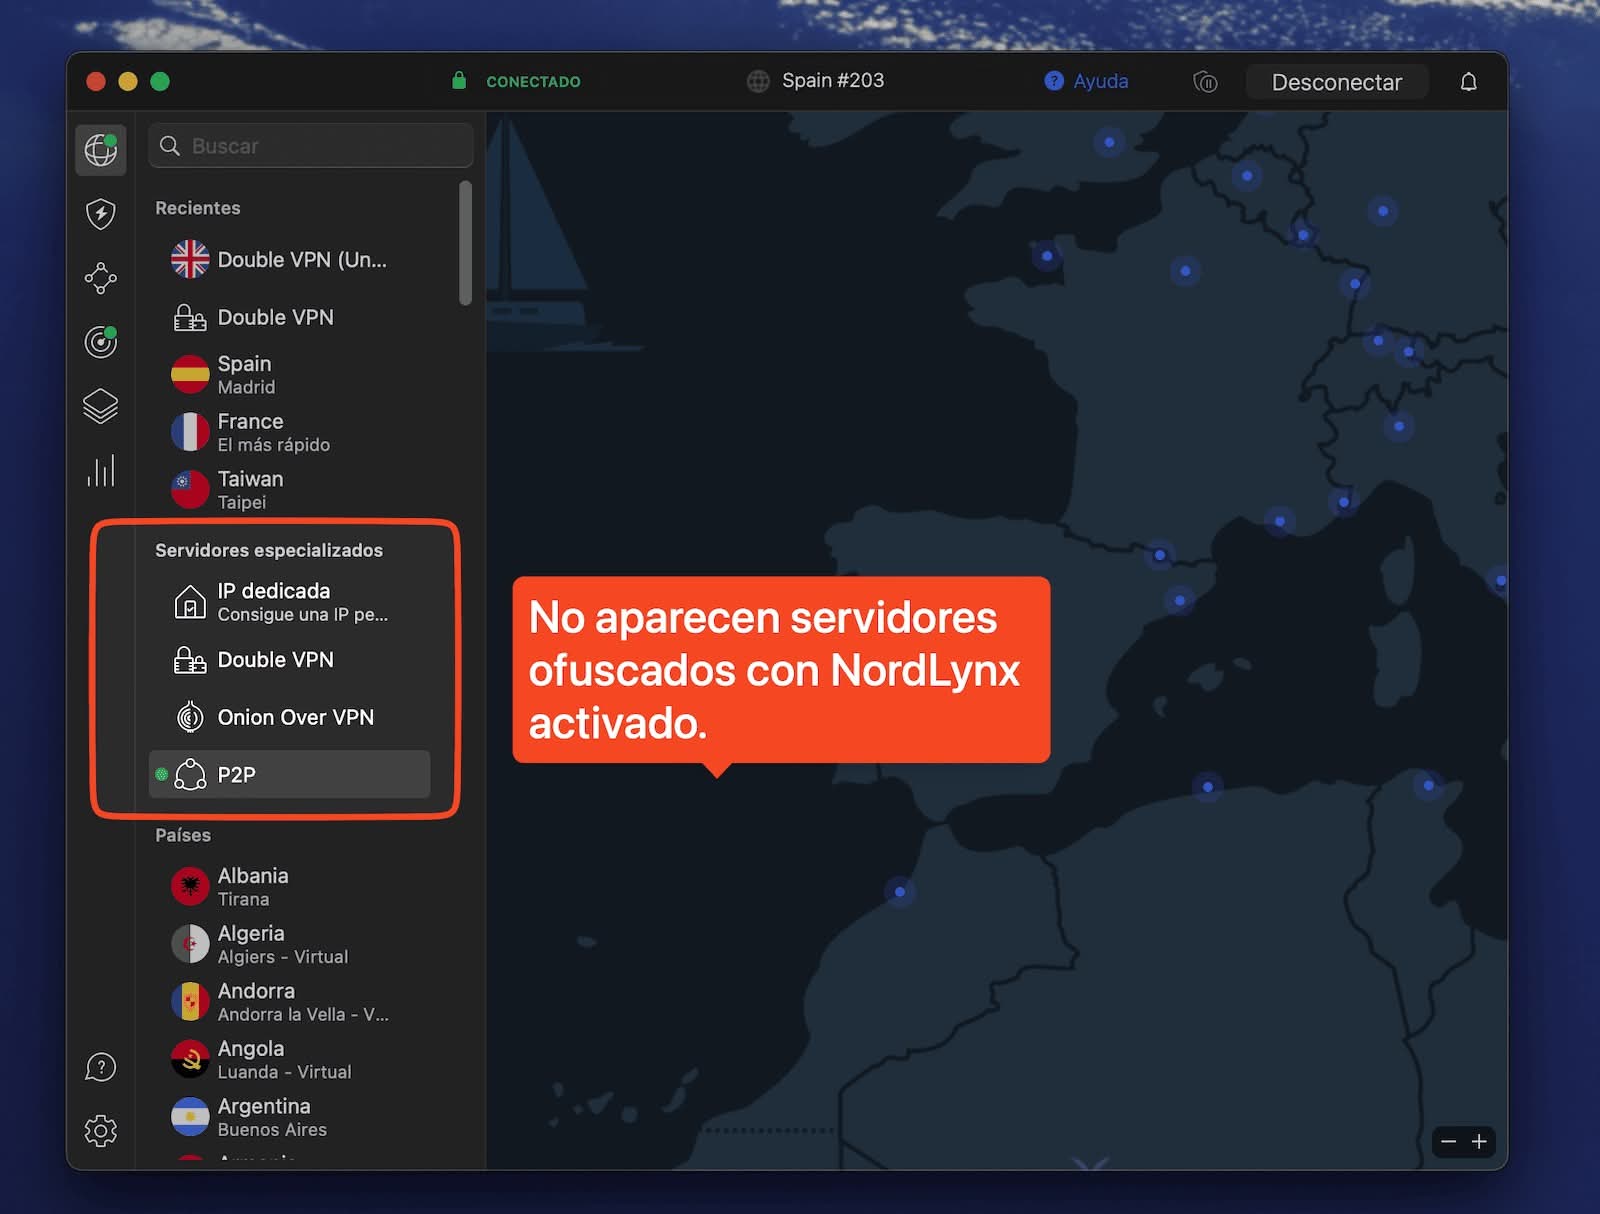Select Albania Tirana entry
1600x1214 pixels.
point(290,886)
